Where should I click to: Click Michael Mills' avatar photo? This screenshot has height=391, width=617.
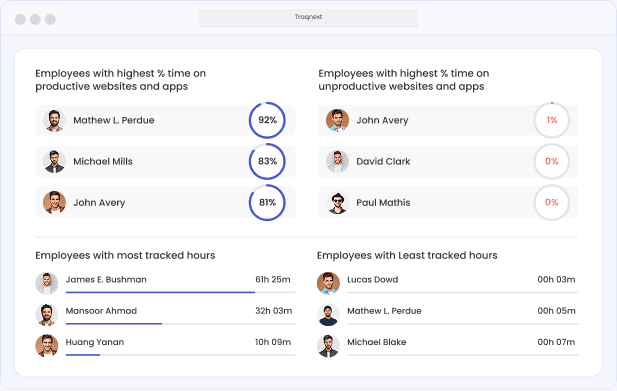coord(54,161)
